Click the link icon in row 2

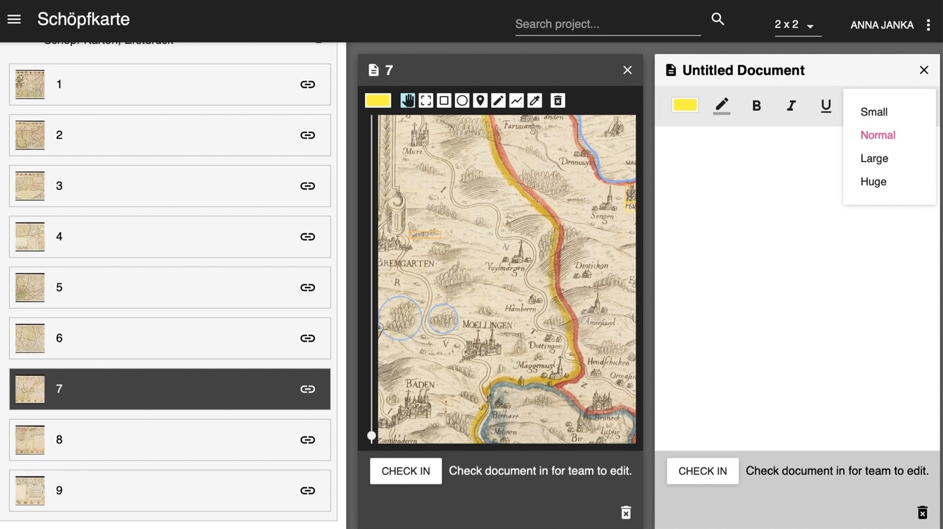tap(307, 135)
